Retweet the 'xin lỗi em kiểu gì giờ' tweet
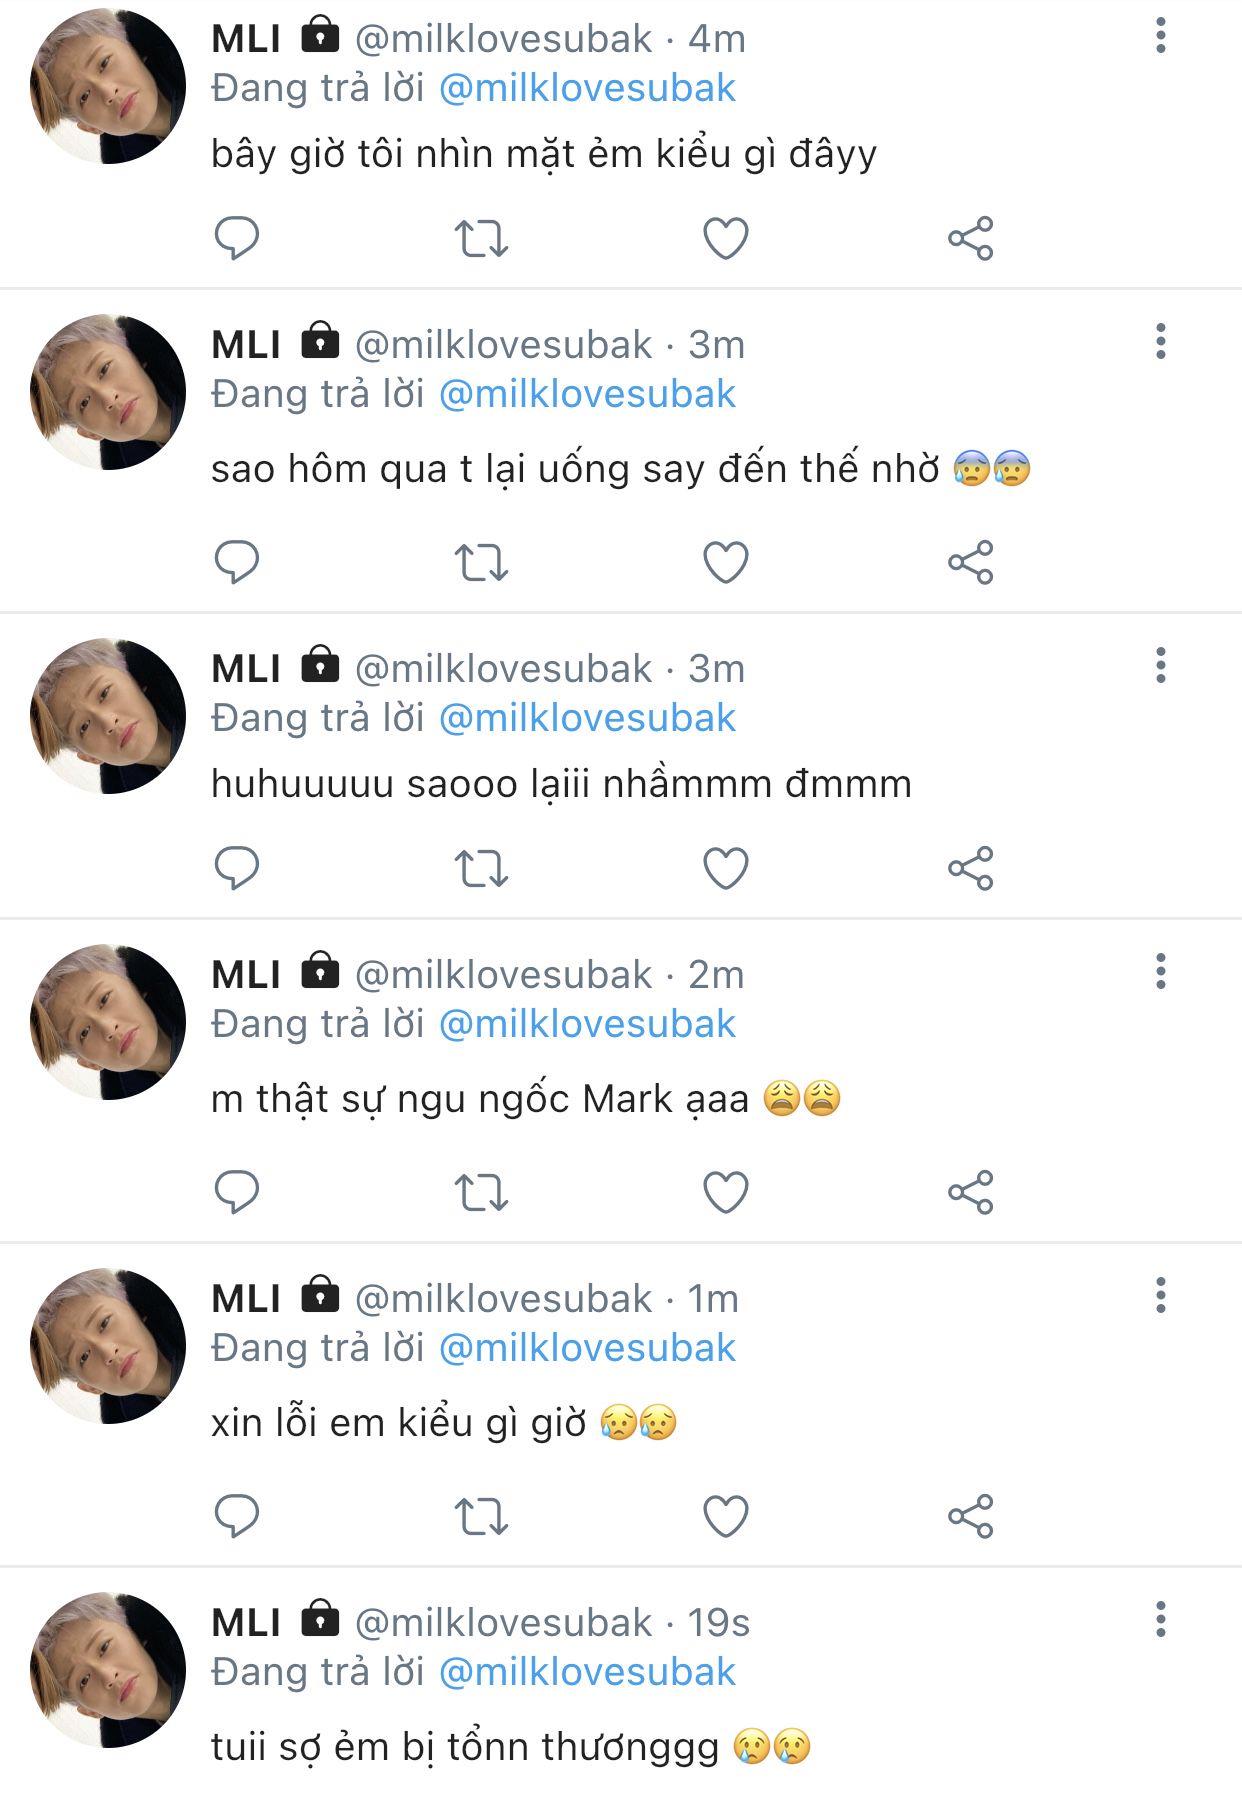 pyautogui.click(x=481, y=1516)
